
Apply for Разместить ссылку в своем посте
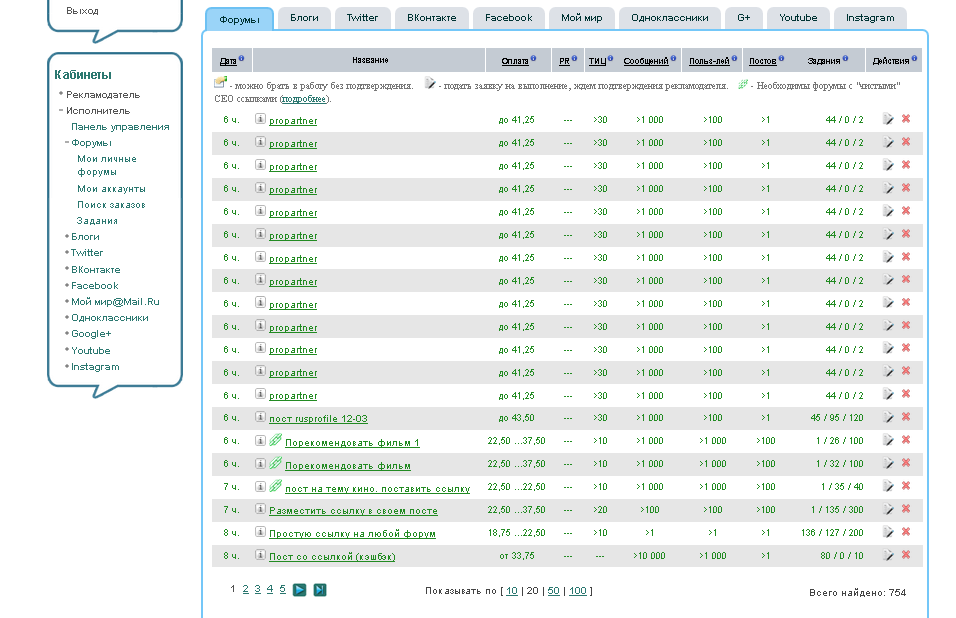click(888, 510)
